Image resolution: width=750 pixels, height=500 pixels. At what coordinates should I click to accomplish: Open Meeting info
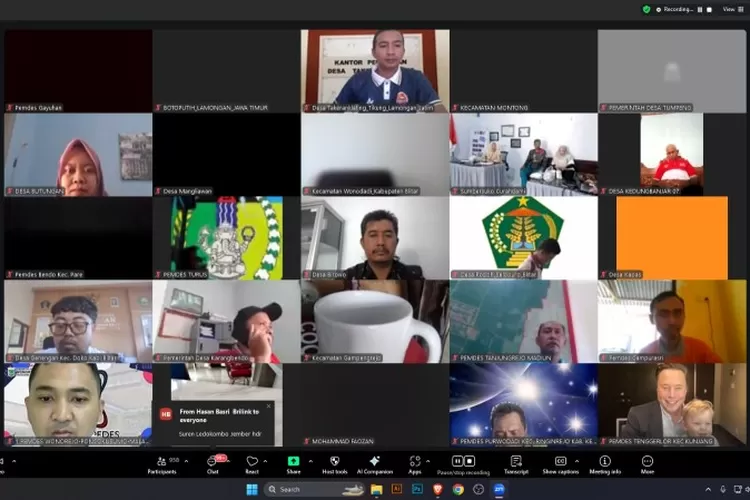pyautogui.click(x=605, y=465)
